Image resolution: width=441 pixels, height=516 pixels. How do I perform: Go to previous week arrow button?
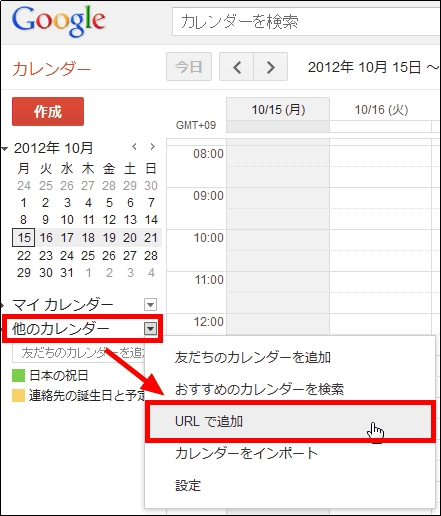tap(237, 67)
